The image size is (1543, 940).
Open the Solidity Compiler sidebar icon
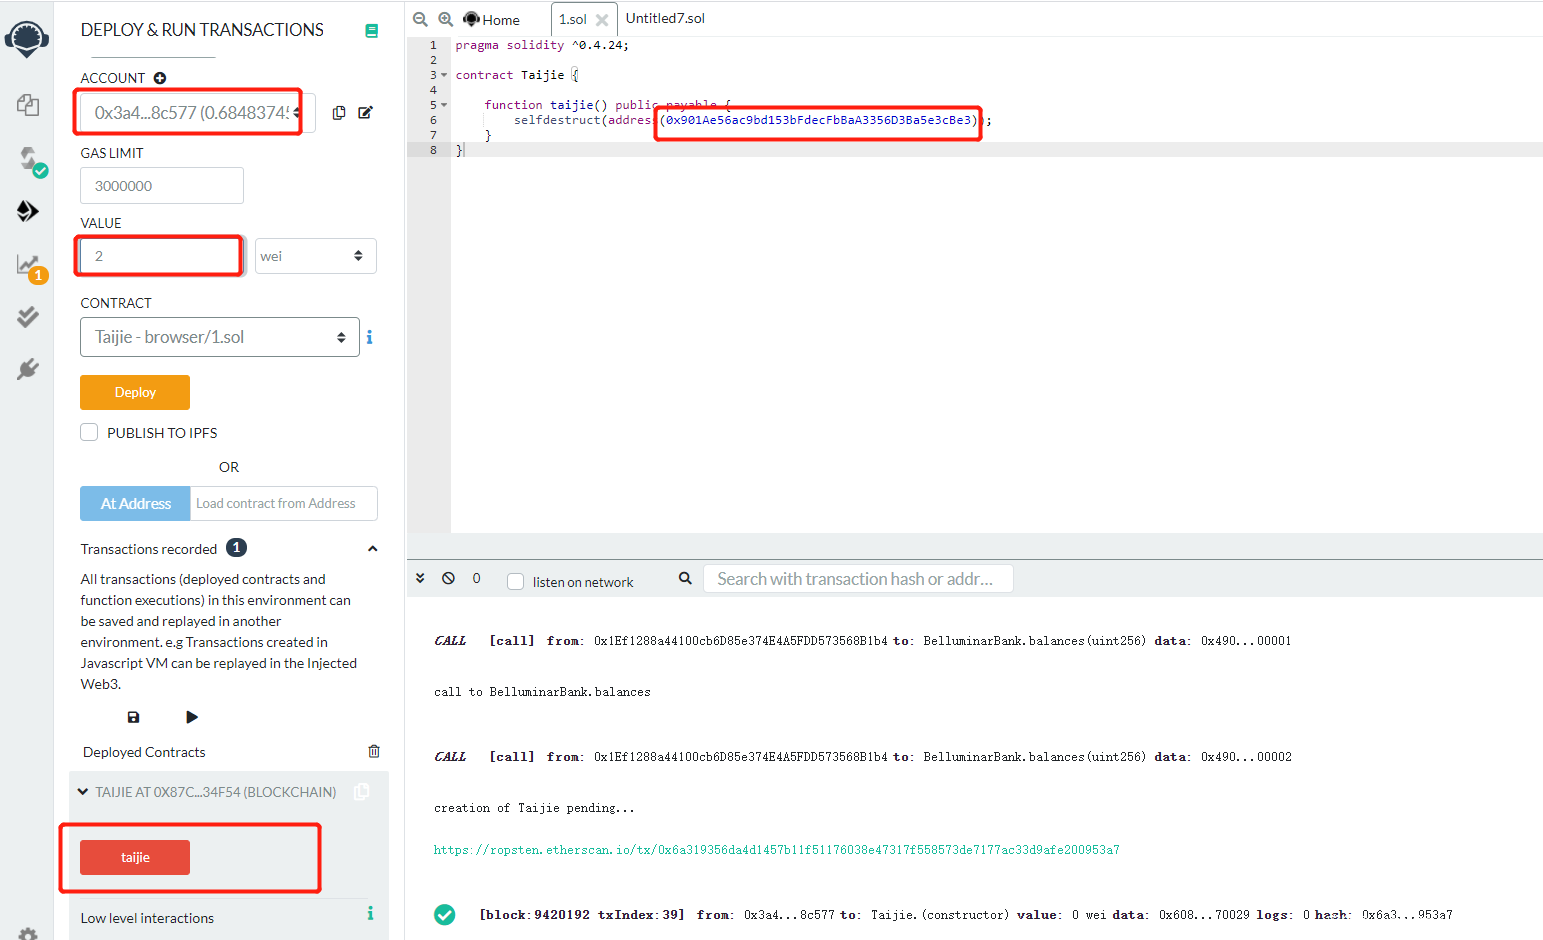tap(28, 159)
